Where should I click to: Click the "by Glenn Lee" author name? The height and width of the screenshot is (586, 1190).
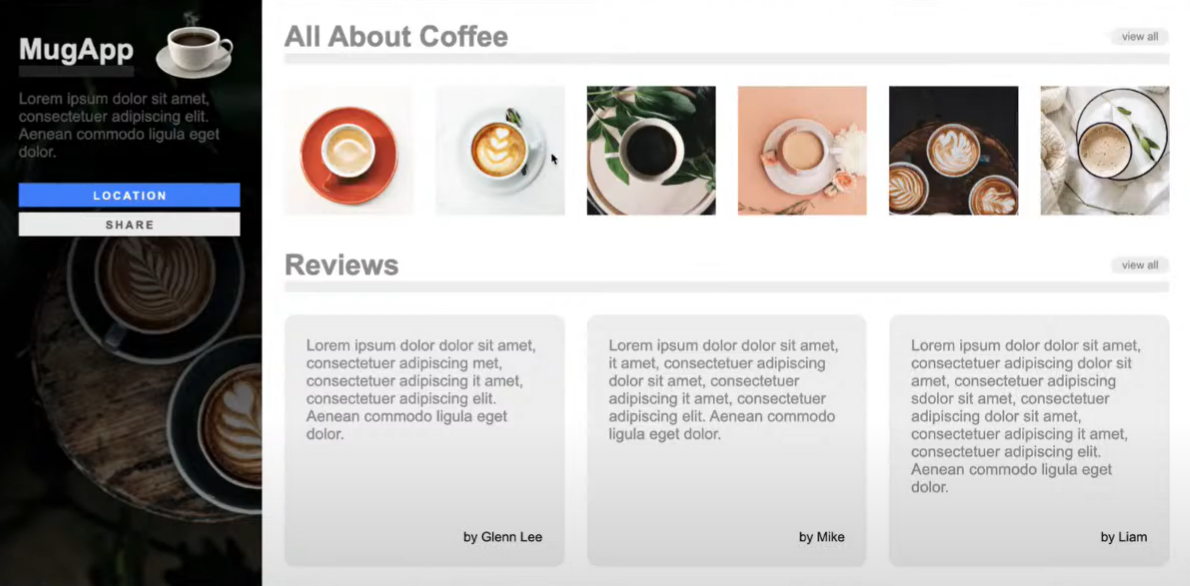point(502,537)
